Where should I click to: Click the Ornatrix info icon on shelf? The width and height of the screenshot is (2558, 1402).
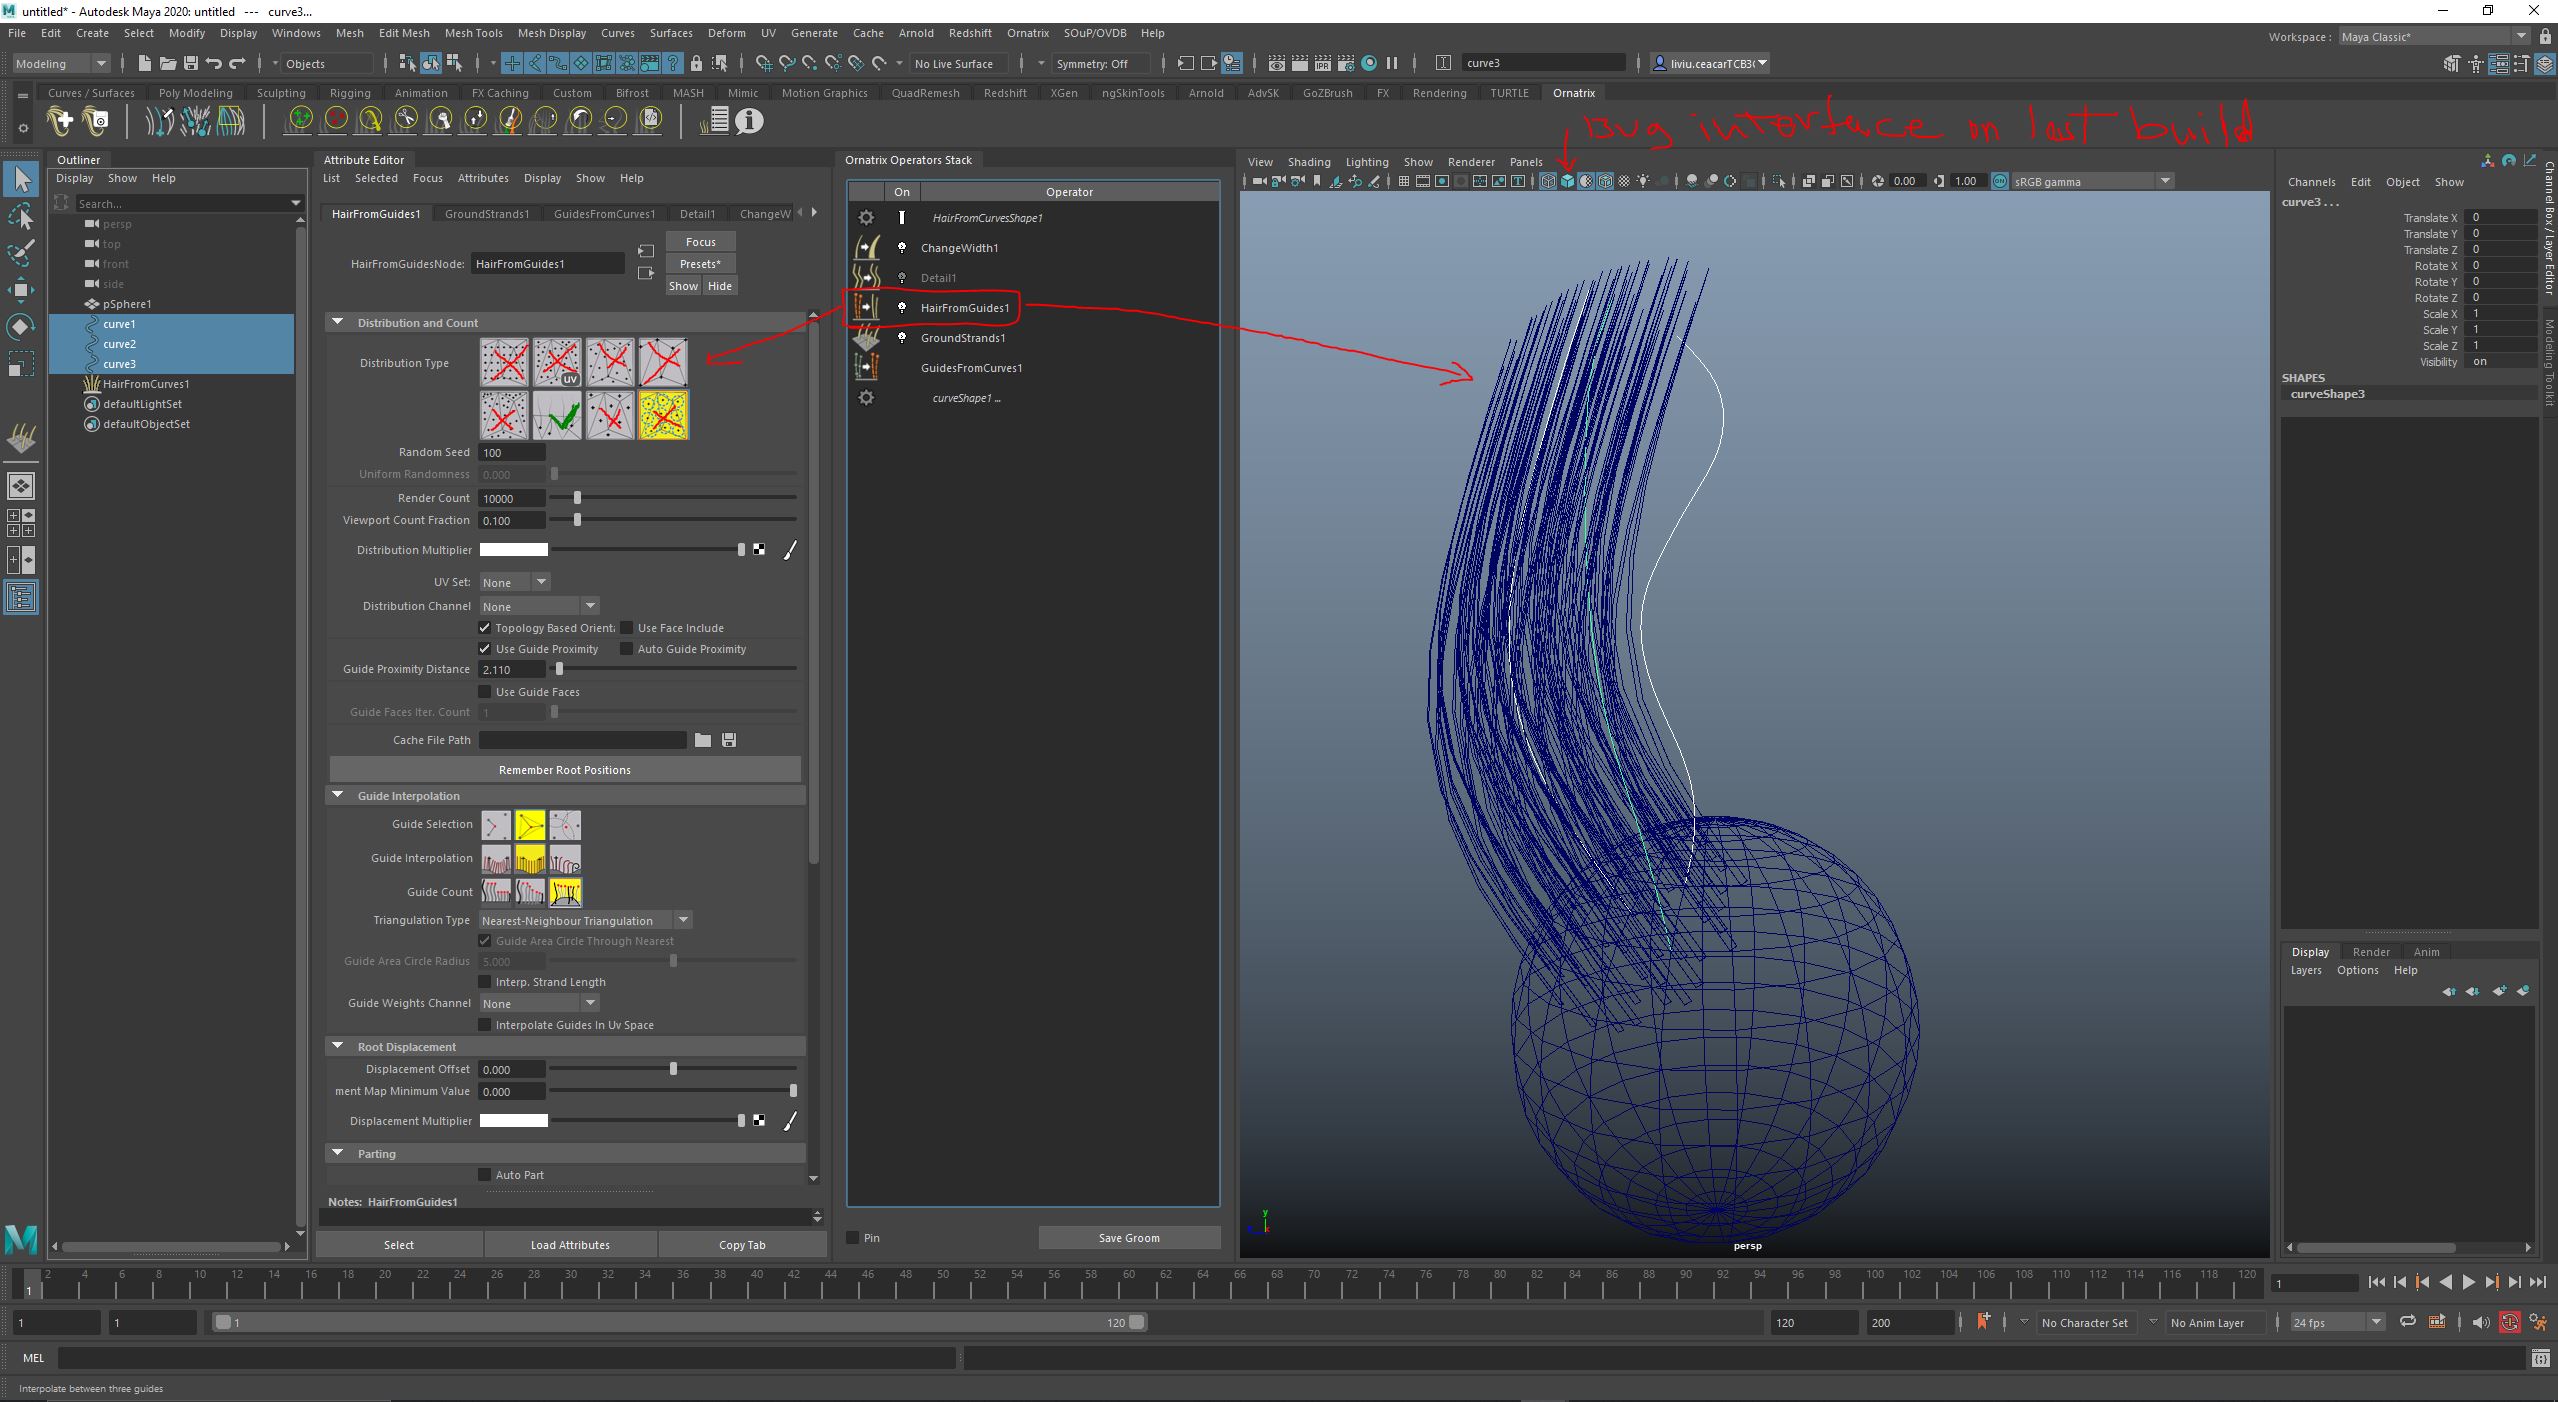pyautogui.click(x=749, y=121)
